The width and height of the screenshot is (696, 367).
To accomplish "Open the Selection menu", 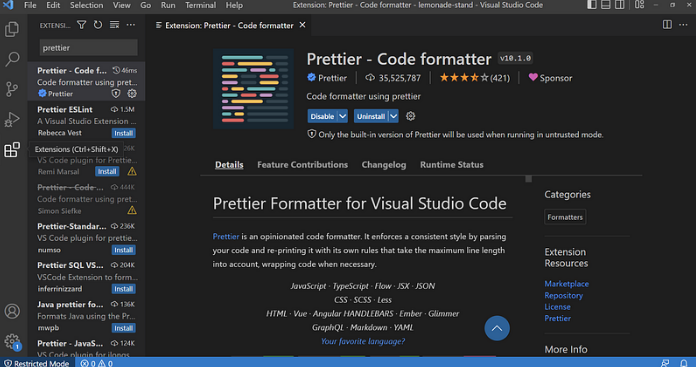I will coord(86,5).
